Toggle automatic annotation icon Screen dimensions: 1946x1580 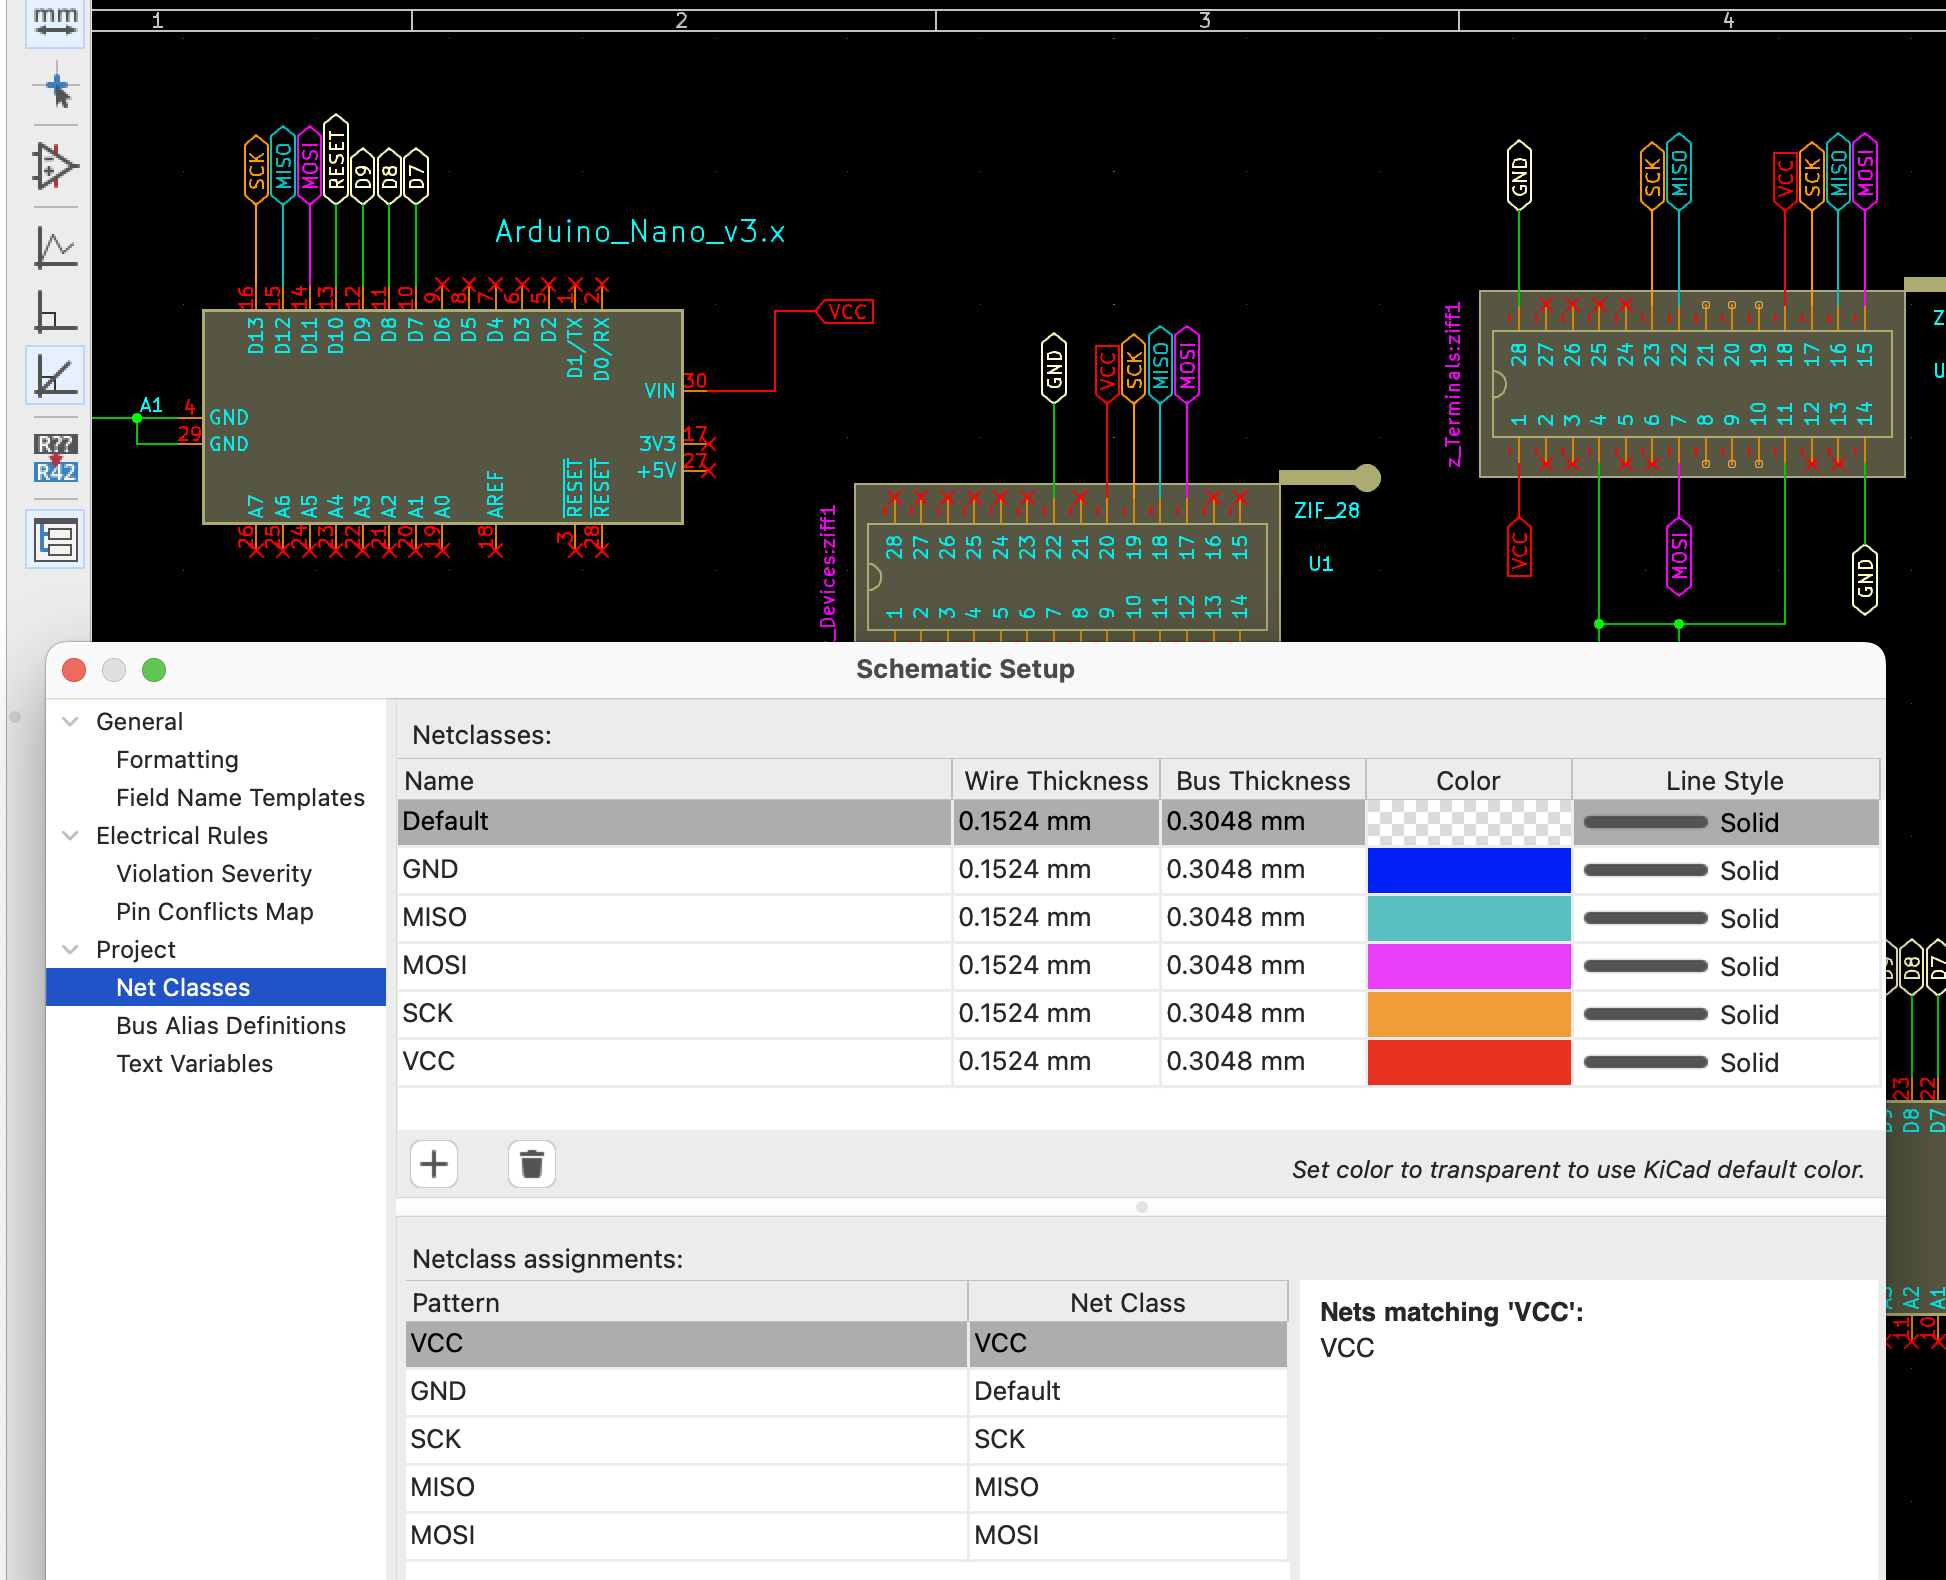(x=55, y=458)
